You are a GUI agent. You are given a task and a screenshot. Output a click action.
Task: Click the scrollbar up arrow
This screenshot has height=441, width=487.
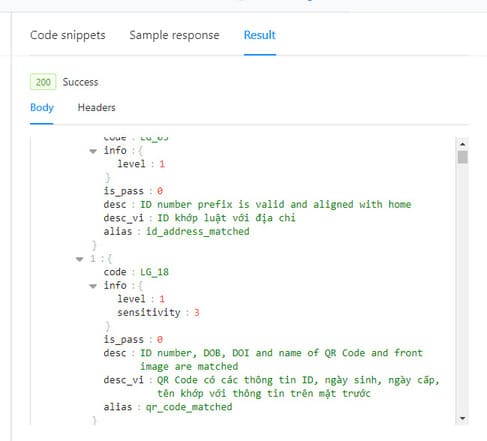coord(462,144)
